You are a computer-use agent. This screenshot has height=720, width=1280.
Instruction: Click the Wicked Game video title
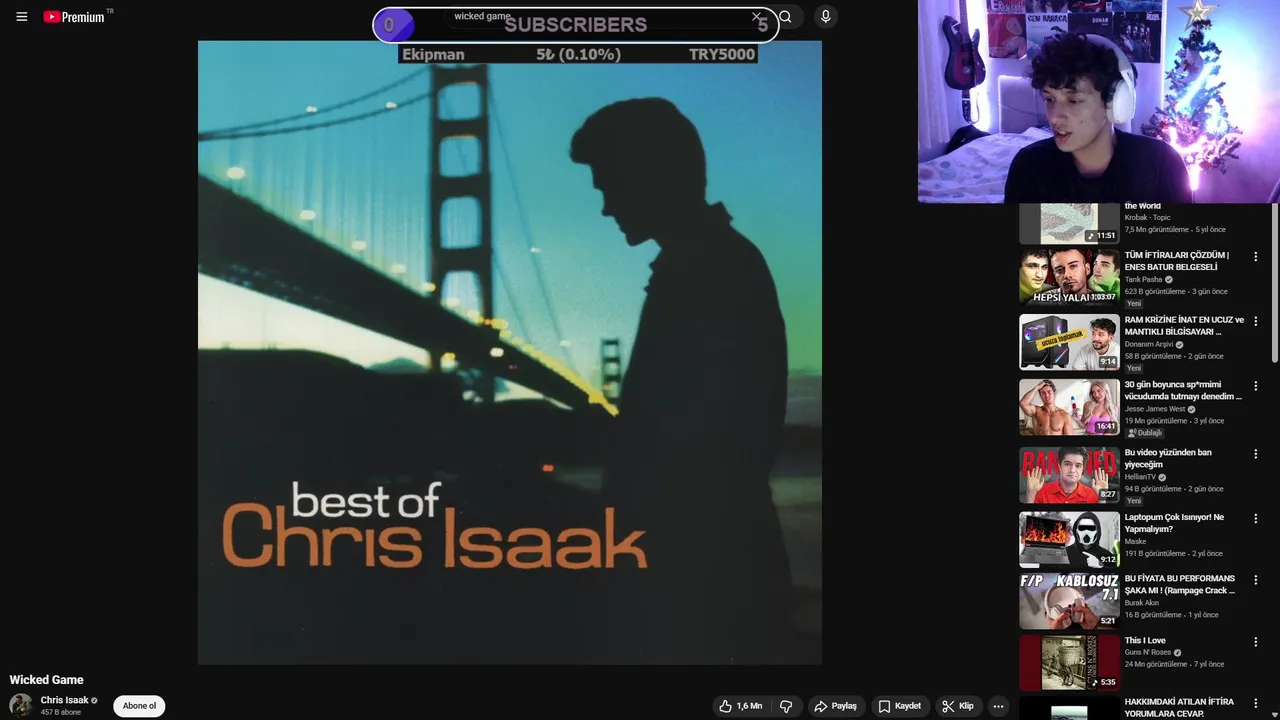(47, 680)
